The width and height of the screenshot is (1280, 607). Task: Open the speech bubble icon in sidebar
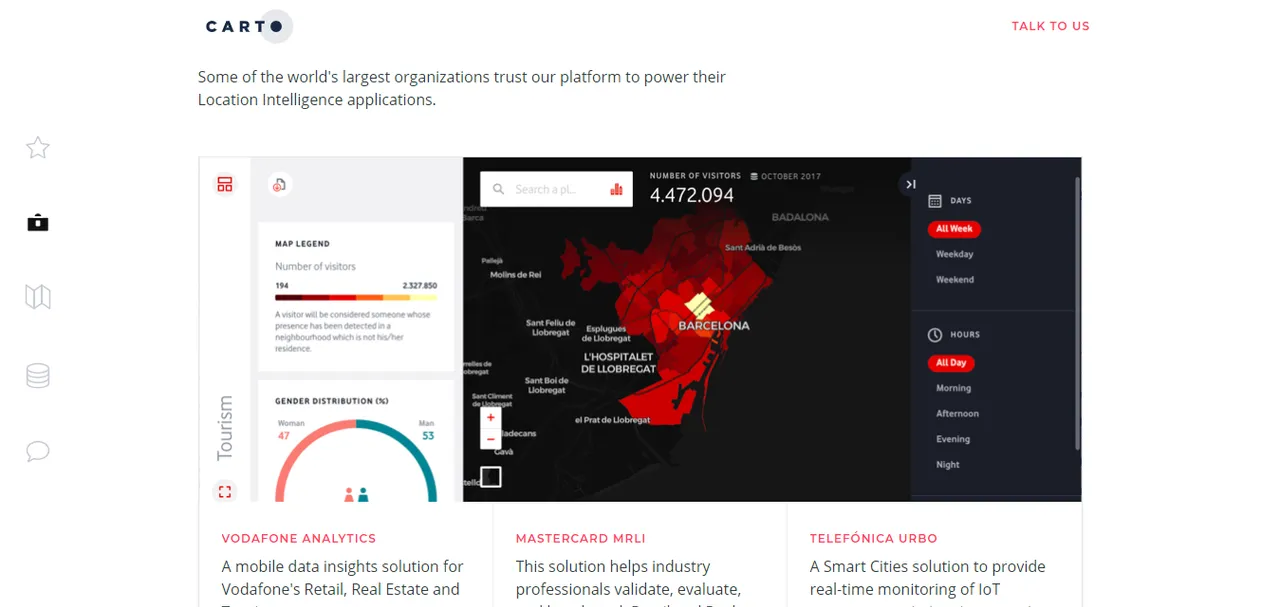[38, 451]
